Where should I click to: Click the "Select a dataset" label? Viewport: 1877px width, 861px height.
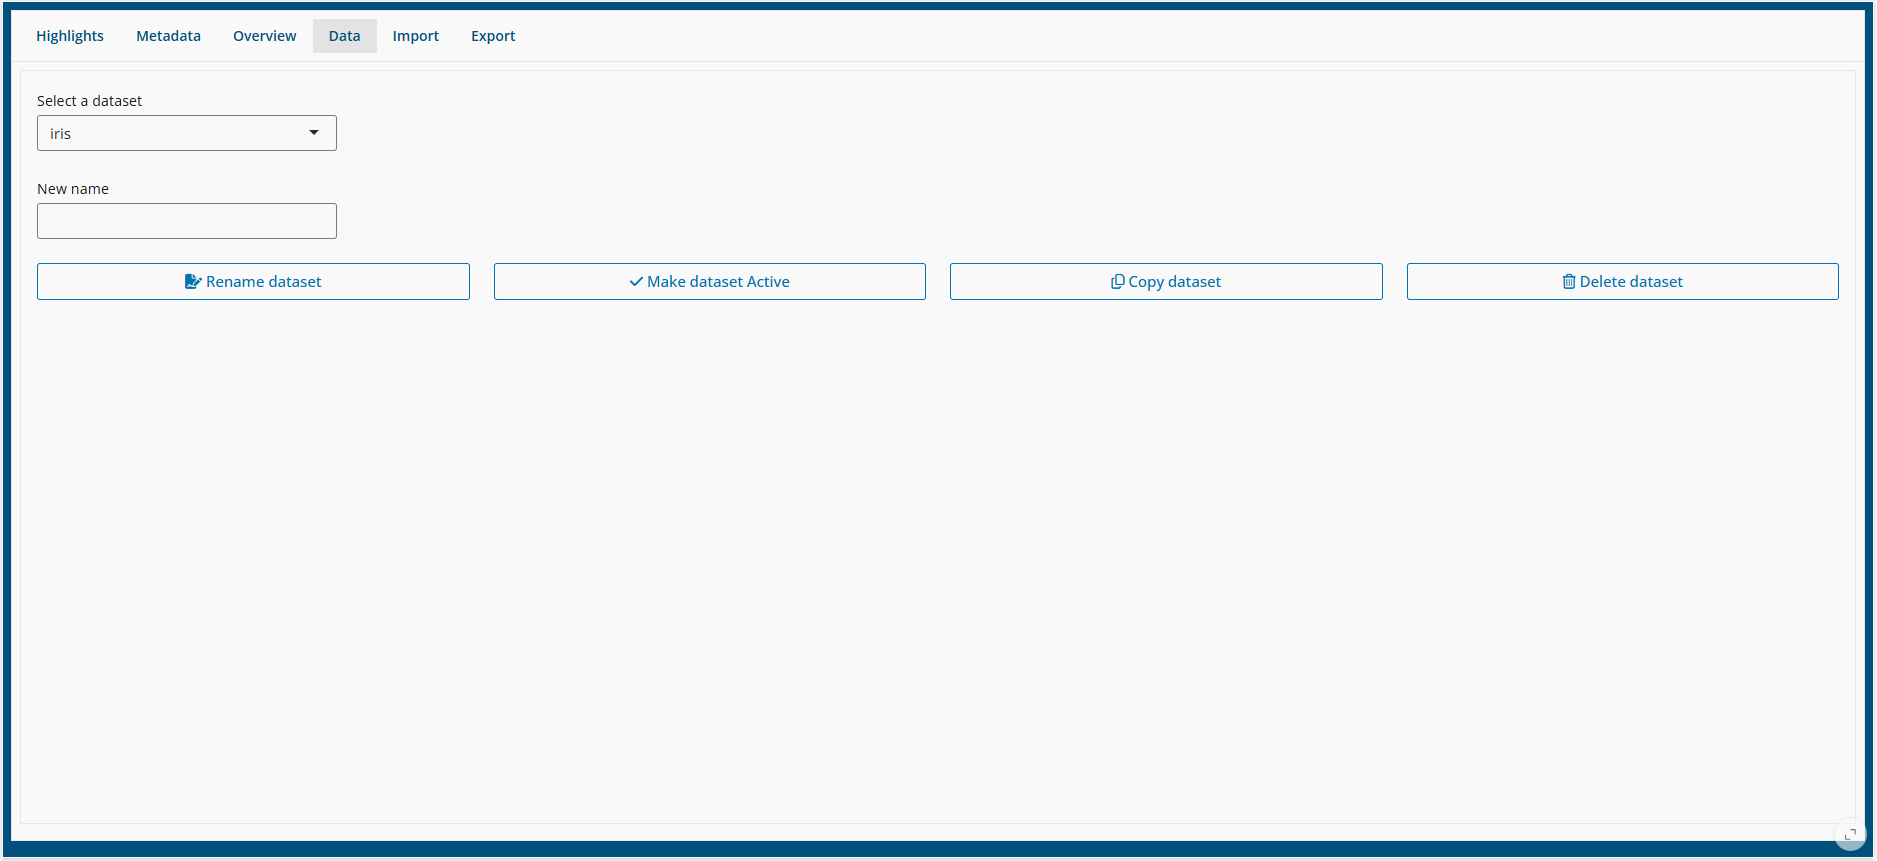click(x=89, y=101)
